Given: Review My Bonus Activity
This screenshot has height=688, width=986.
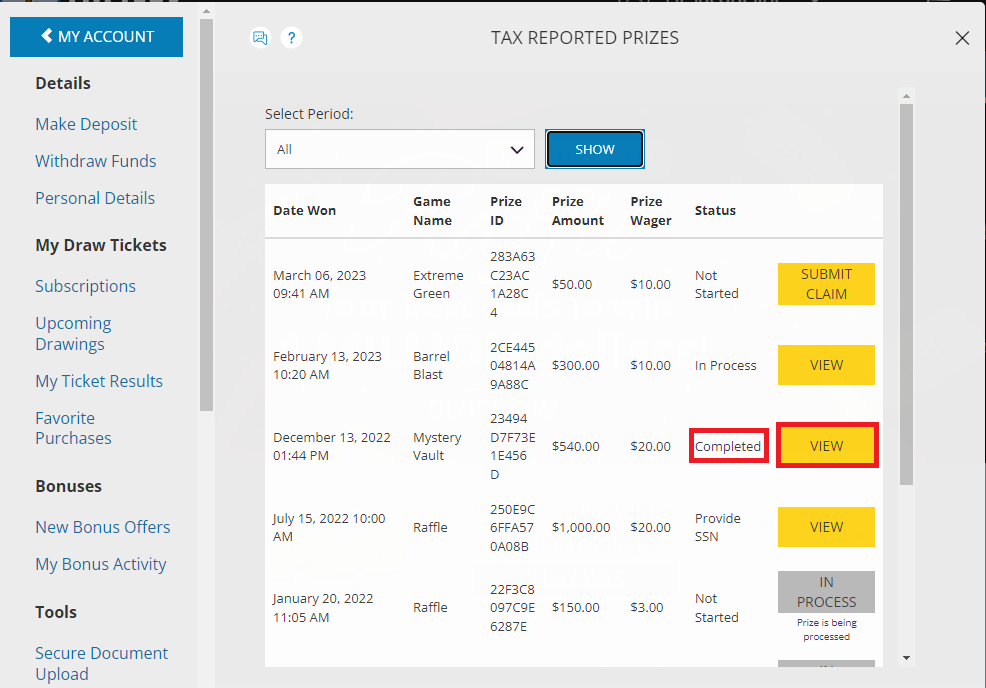Looking at the screenshot, I should 100,564.
